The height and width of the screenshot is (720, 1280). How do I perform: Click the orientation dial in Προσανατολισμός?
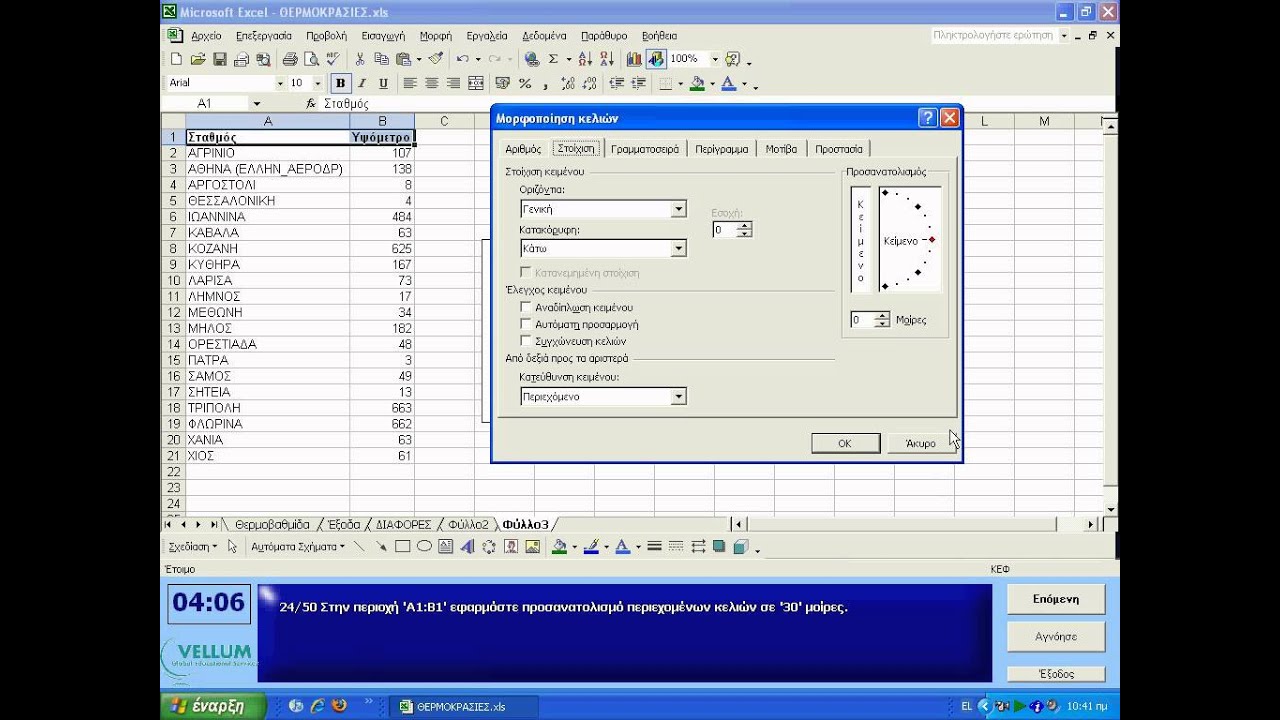click(x=909, y=239)
